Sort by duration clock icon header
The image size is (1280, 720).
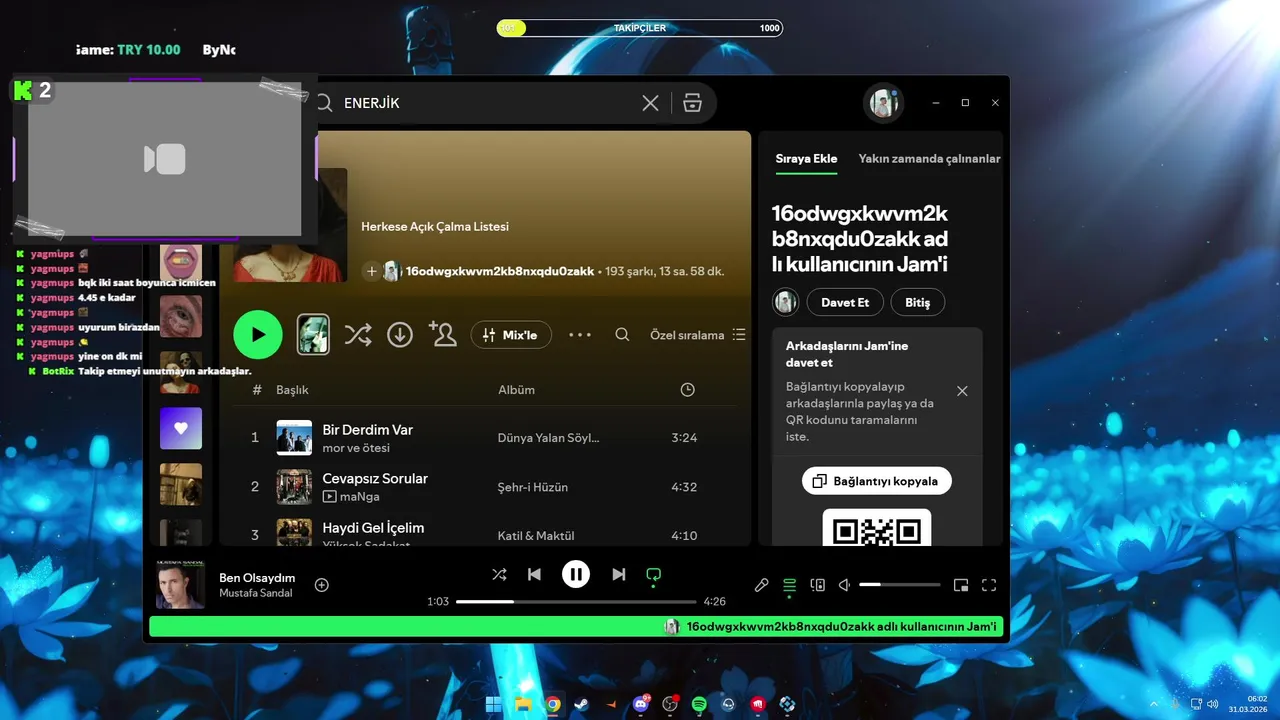coord(687,390)
